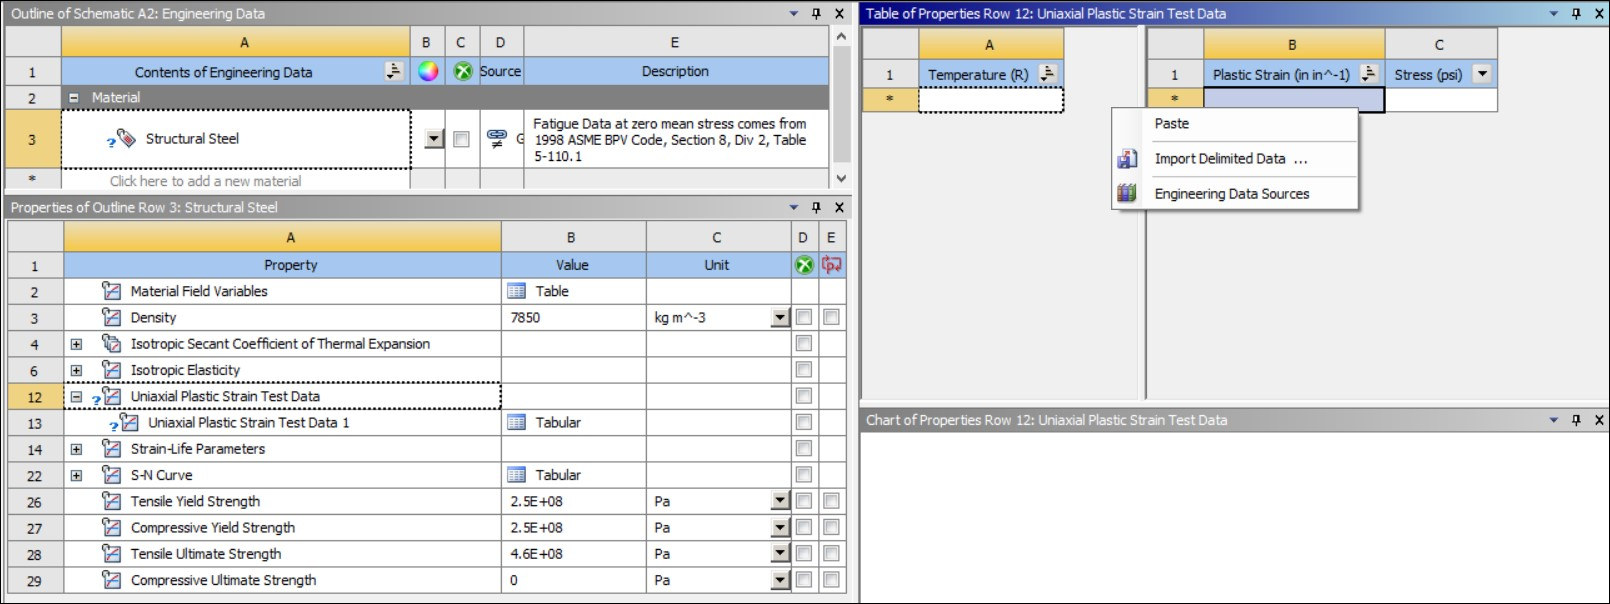Click the outline panel scroll down arrow
Viewport: 1610px width, 604px height.
pyautogui.click(x=841, y=178)
